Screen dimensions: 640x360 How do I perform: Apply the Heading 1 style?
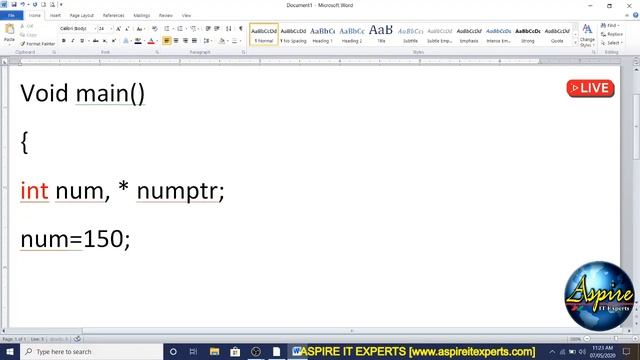pyautogui.click(x=322, y=35)
